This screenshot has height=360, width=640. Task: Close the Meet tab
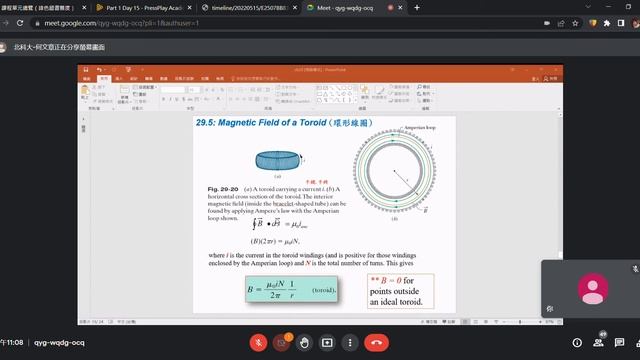(x=400, y=8)
